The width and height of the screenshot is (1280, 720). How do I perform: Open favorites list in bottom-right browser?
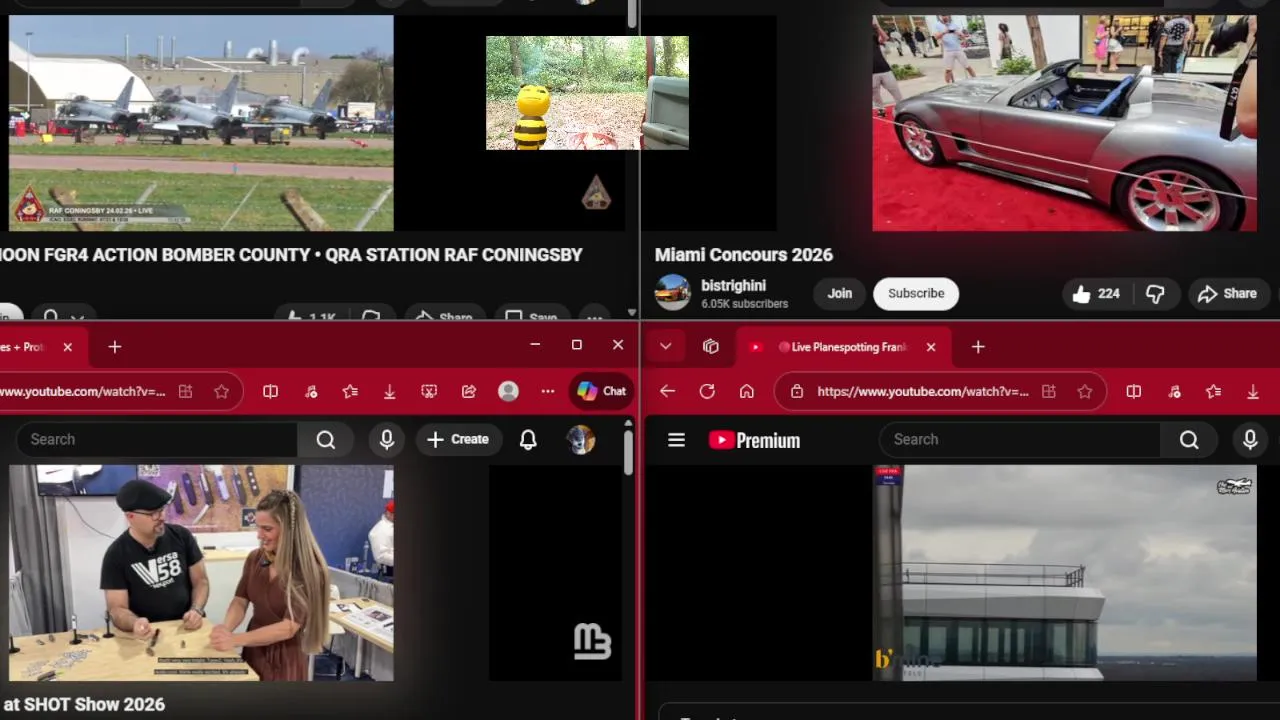[1213, 392]
